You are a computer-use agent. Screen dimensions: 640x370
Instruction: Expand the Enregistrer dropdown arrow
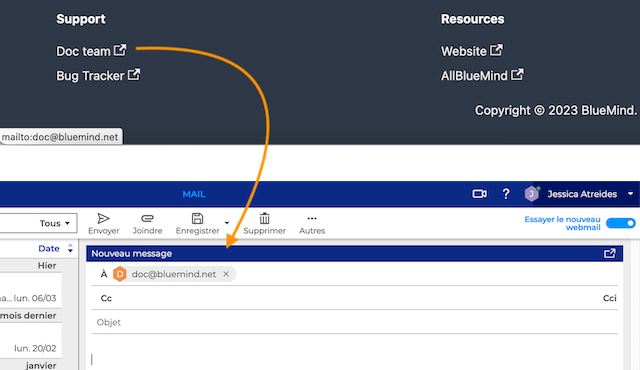click(x=227, y=223)
